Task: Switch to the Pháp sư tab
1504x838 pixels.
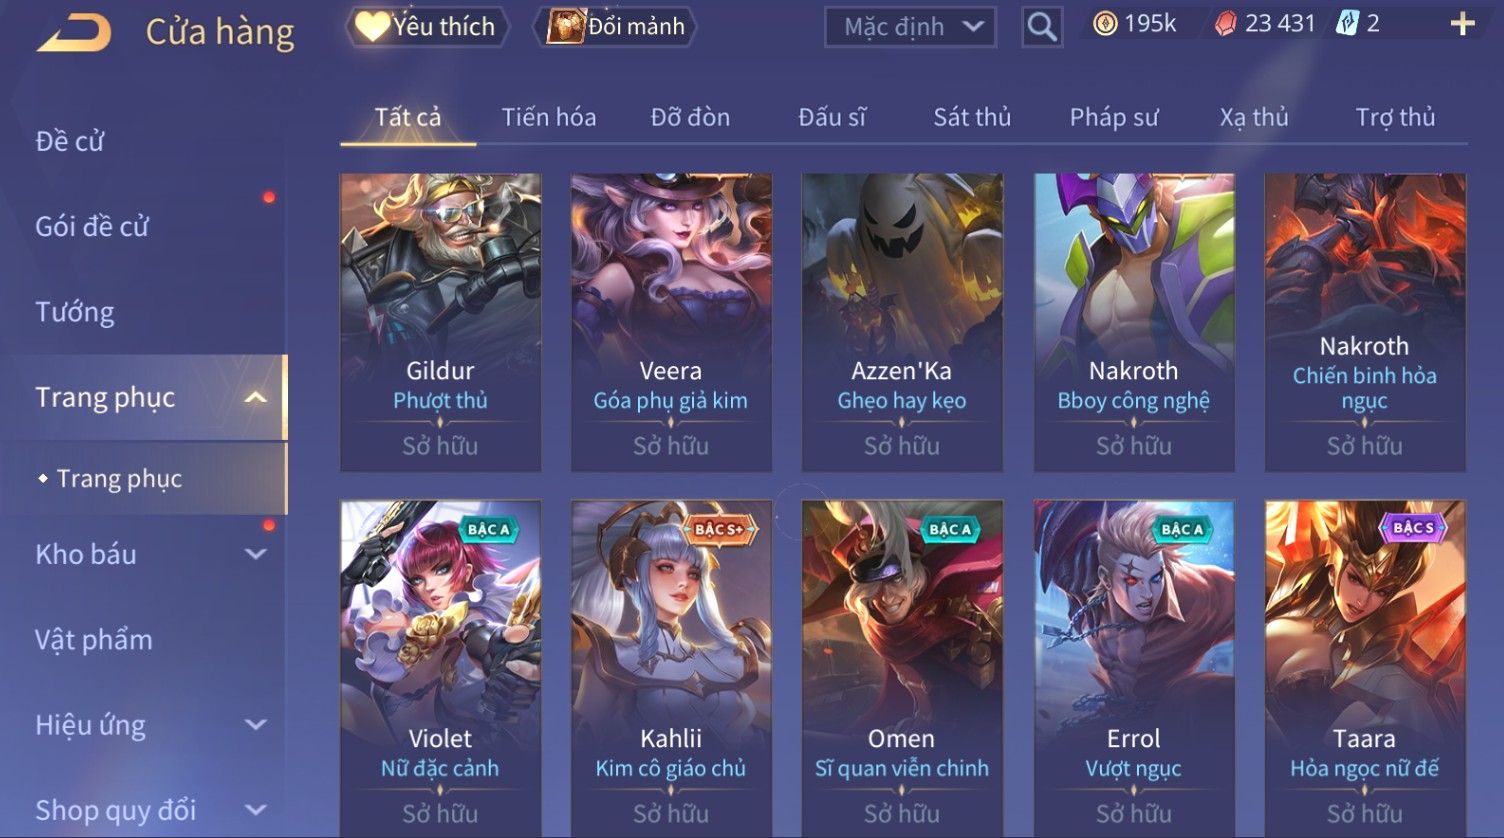Action: (x=1114, y=117)
